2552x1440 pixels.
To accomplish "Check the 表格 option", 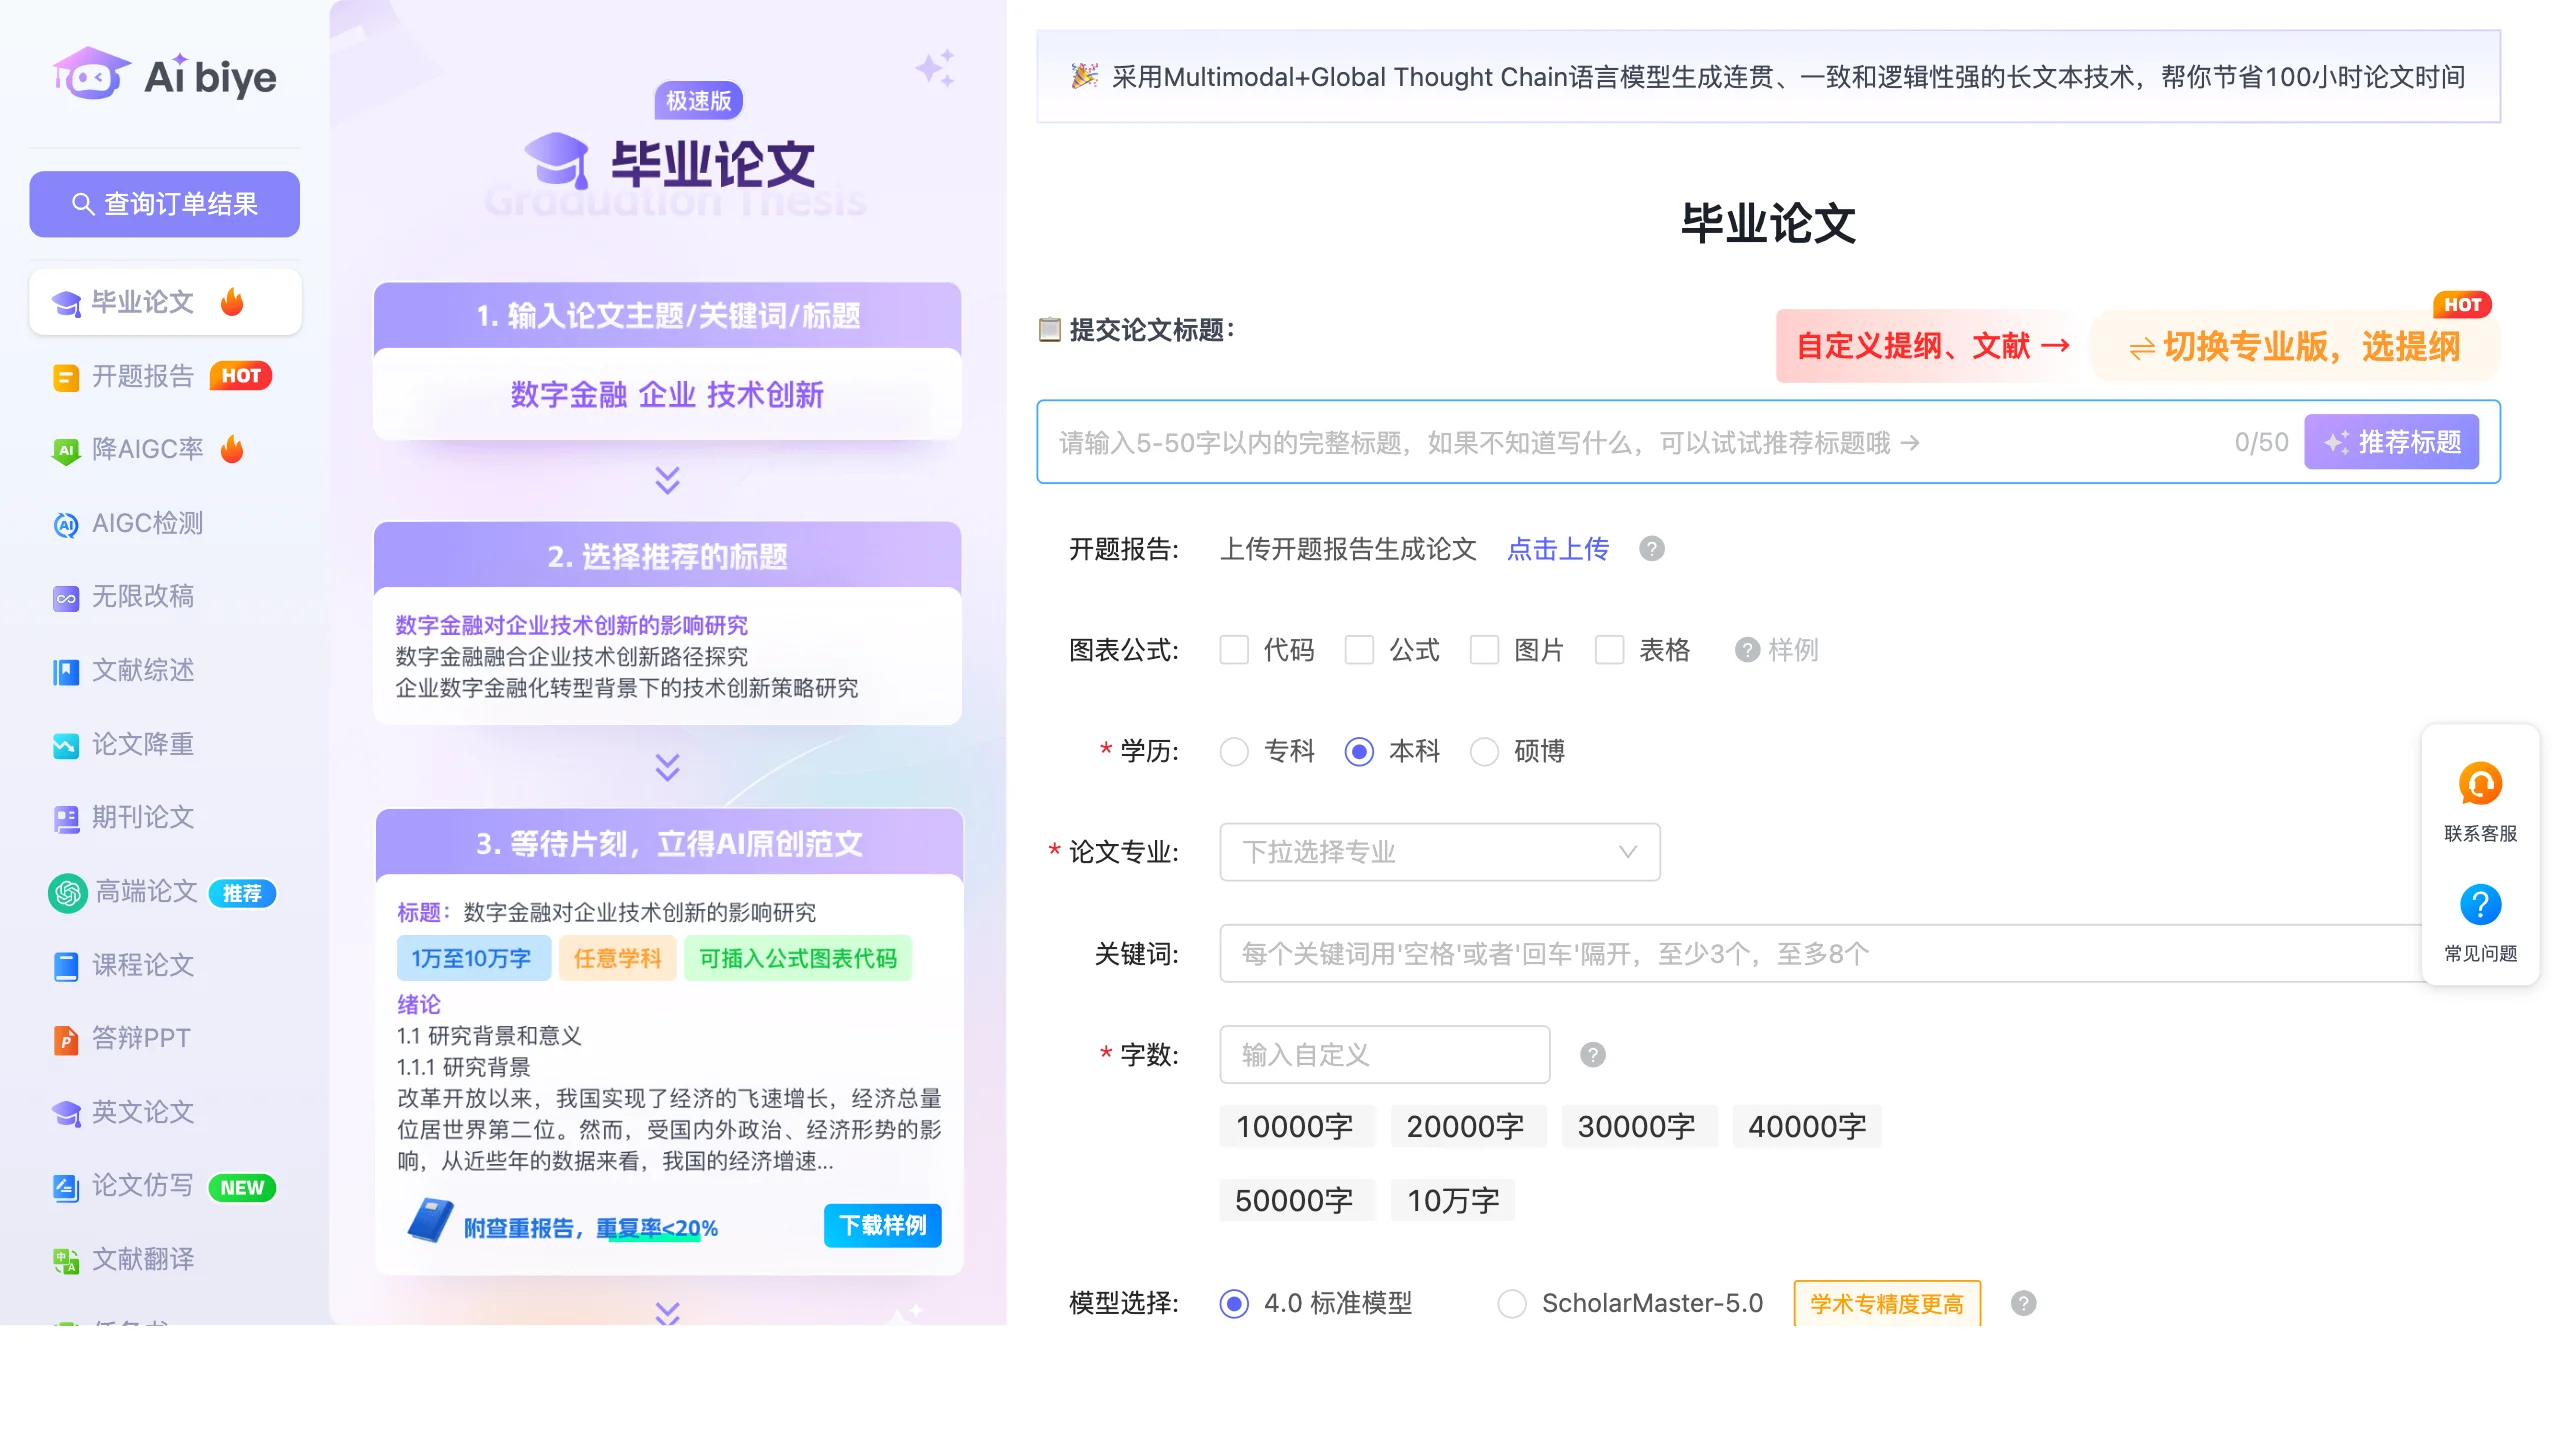I will 1609,650.
